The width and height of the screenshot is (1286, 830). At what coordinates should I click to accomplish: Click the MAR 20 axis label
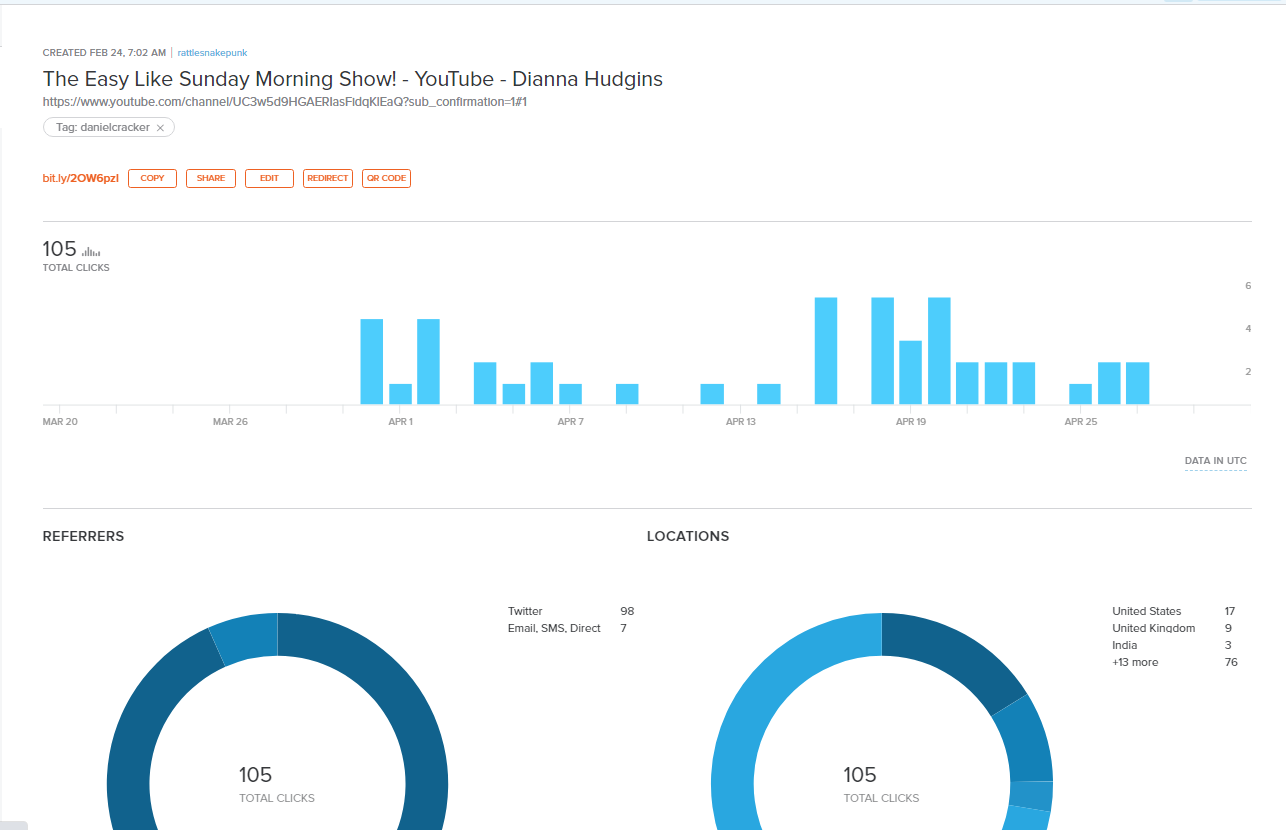(60, 422)
